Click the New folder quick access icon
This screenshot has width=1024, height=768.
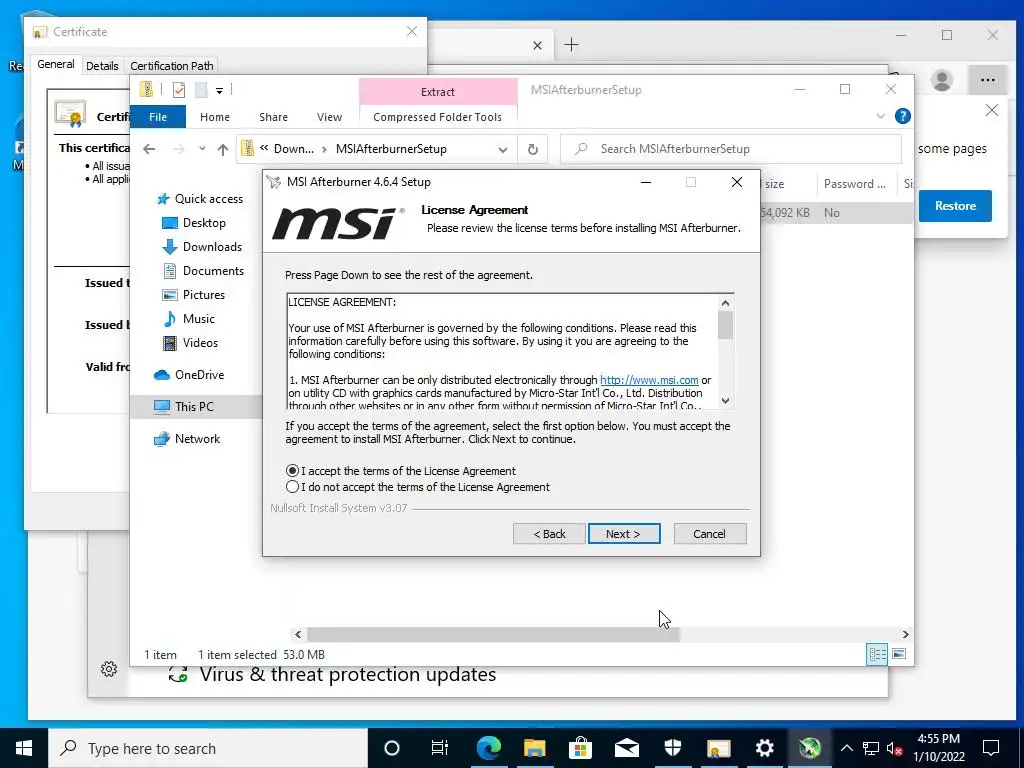201,89
